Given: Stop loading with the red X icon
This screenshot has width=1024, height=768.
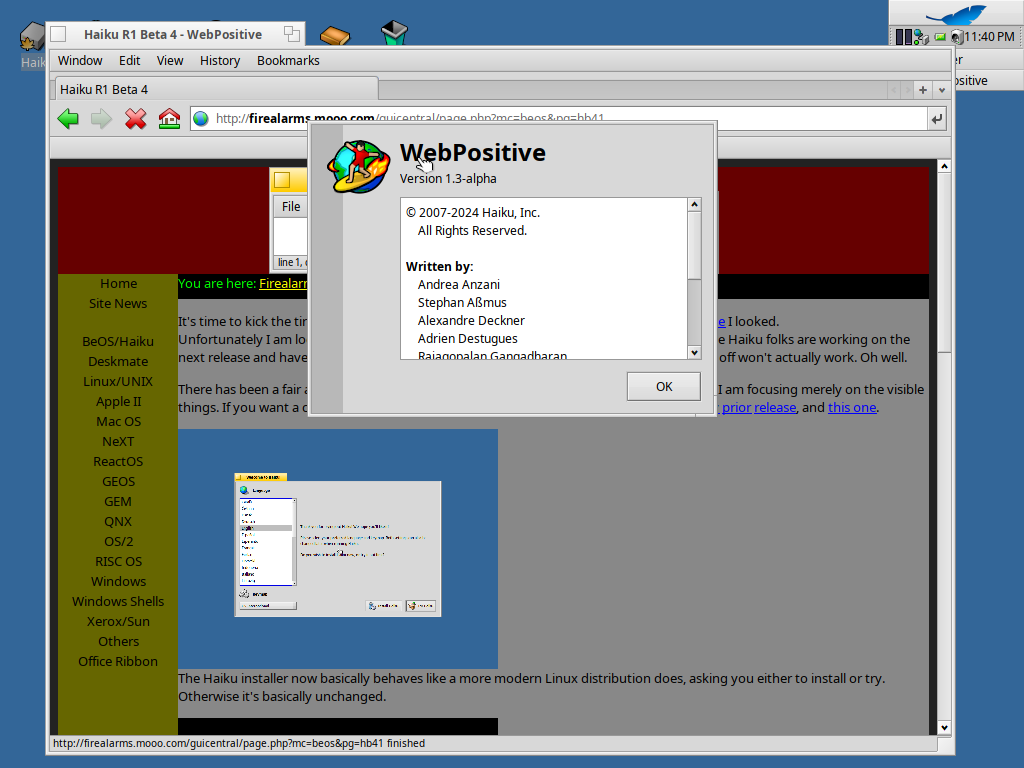Looking at the screenshot, I should [x=135, y=119].
